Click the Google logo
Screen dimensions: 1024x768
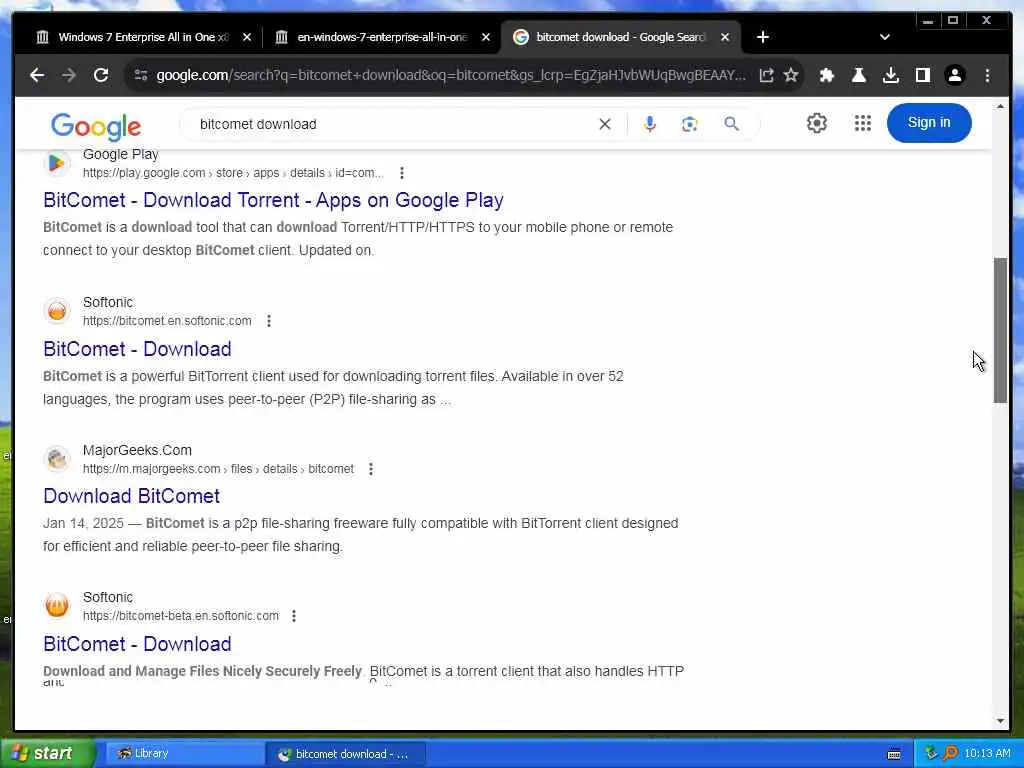(96, 126)
